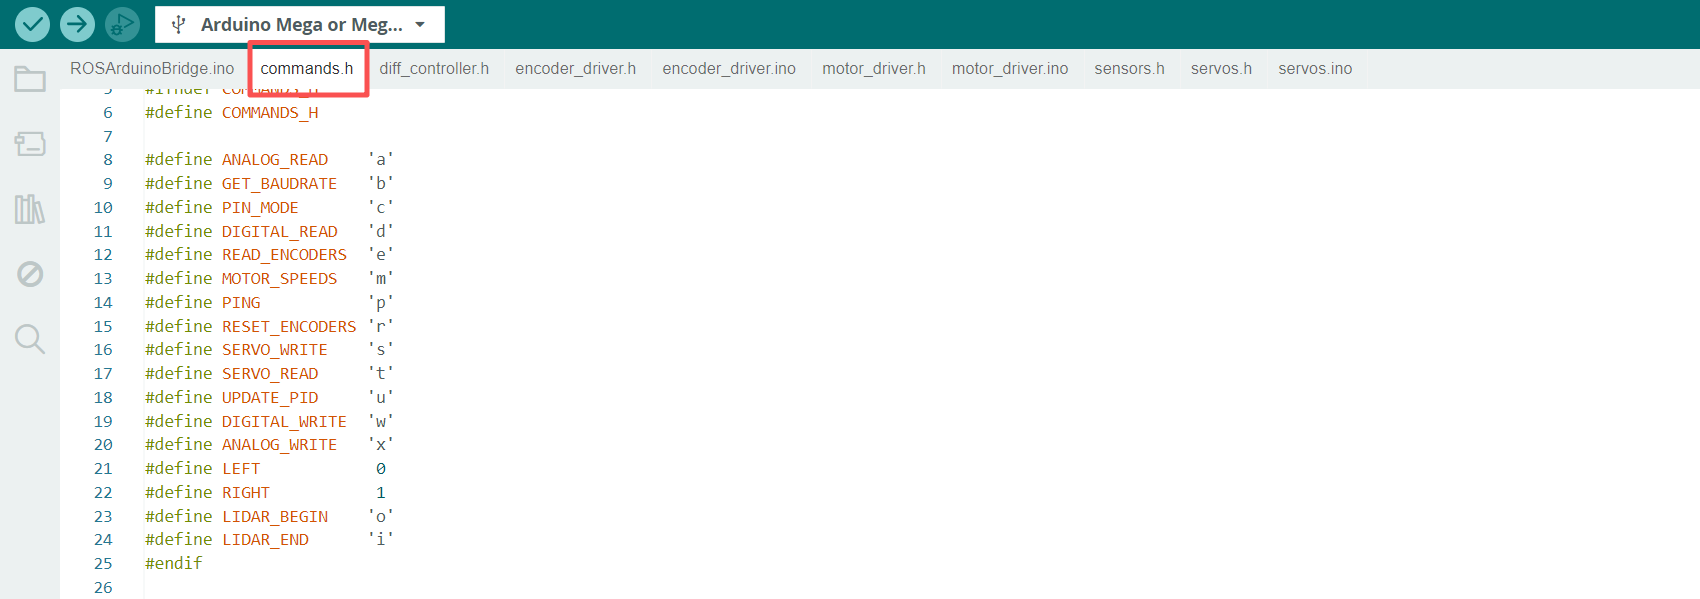Open the servos.h tab
The image size is (1700, 599).
(x=1221, y=68)
